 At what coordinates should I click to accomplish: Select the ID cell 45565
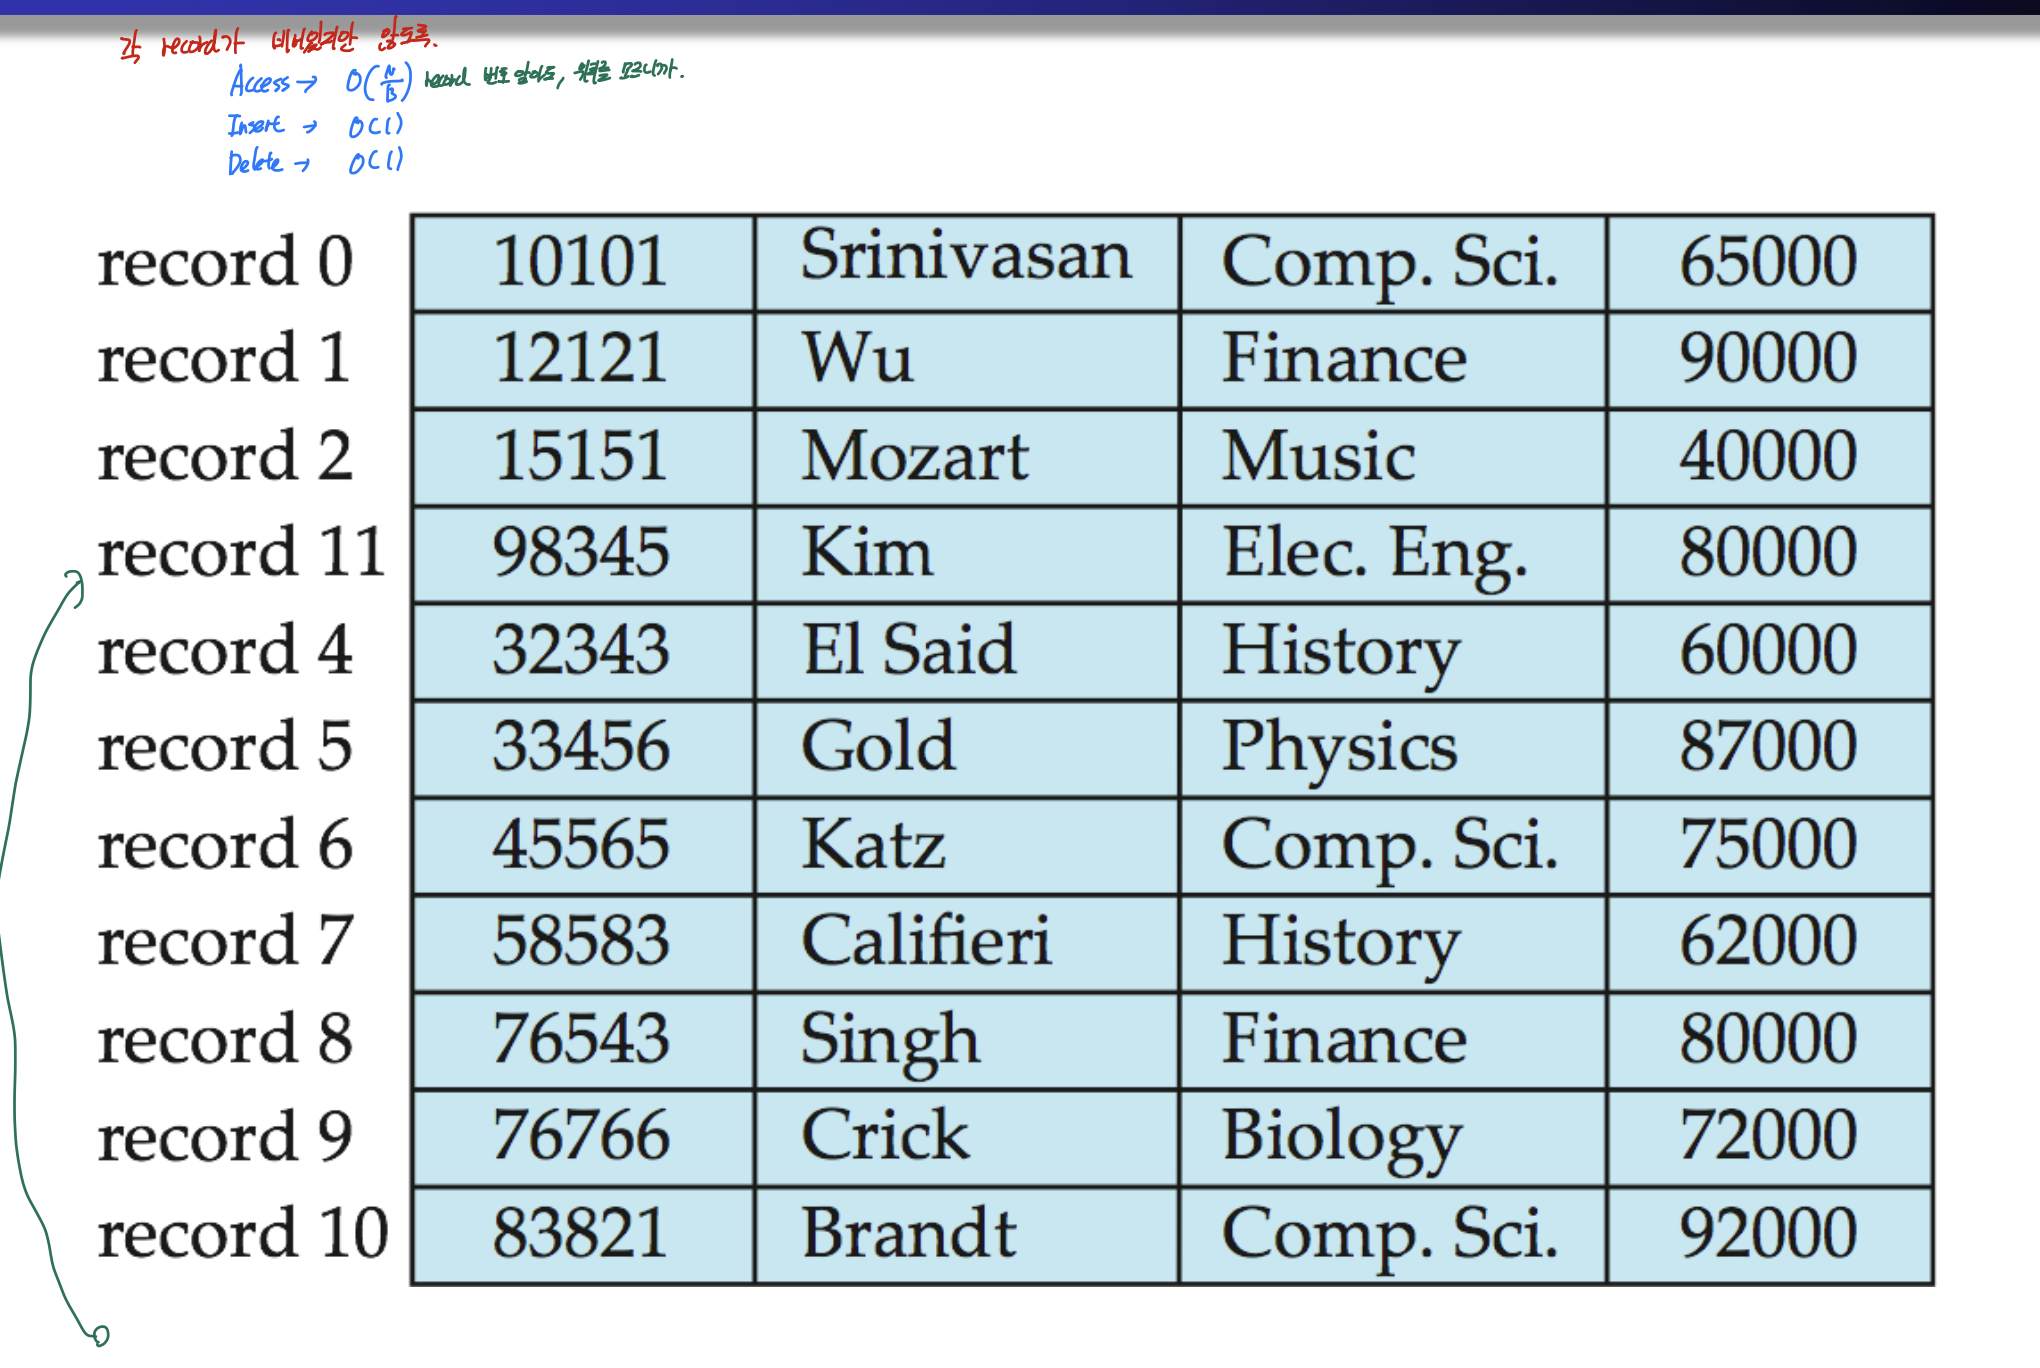coord(581,844)
